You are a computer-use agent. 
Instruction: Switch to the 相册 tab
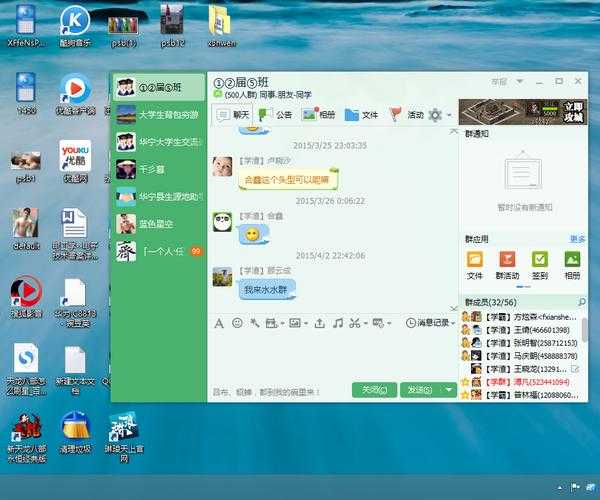click(318, 114)
